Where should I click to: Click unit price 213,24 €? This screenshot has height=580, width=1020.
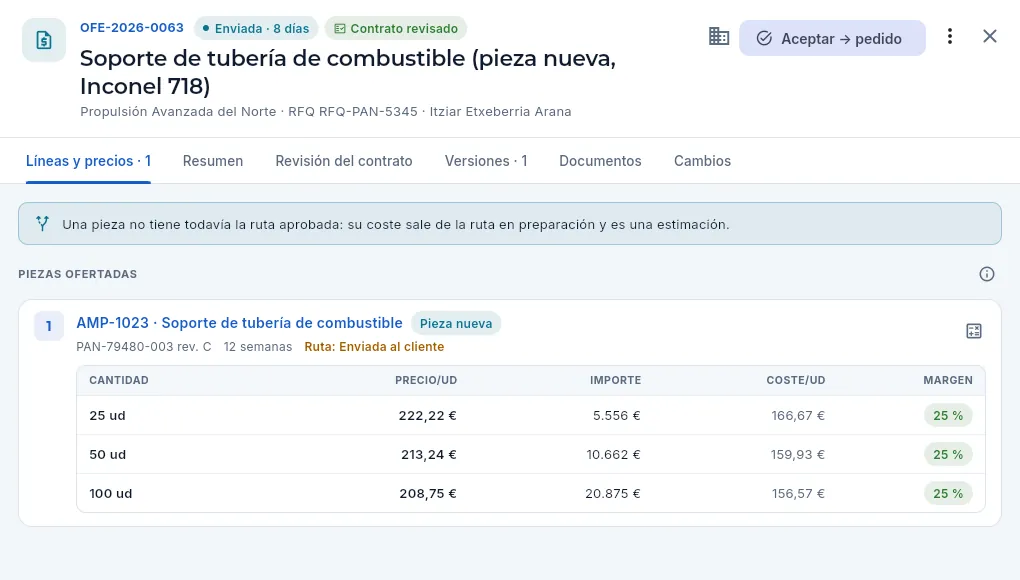point(429,455)
